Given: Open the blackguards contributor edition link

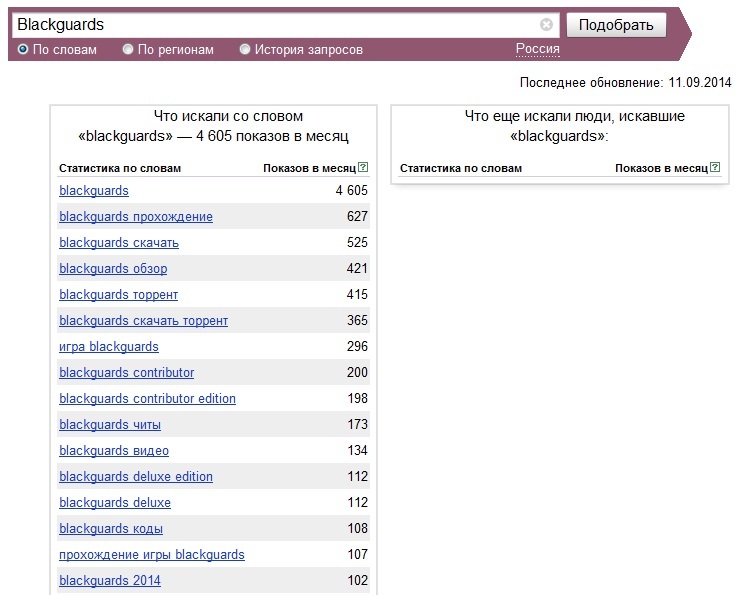Looking at the screenshot, I should [147, 399].
